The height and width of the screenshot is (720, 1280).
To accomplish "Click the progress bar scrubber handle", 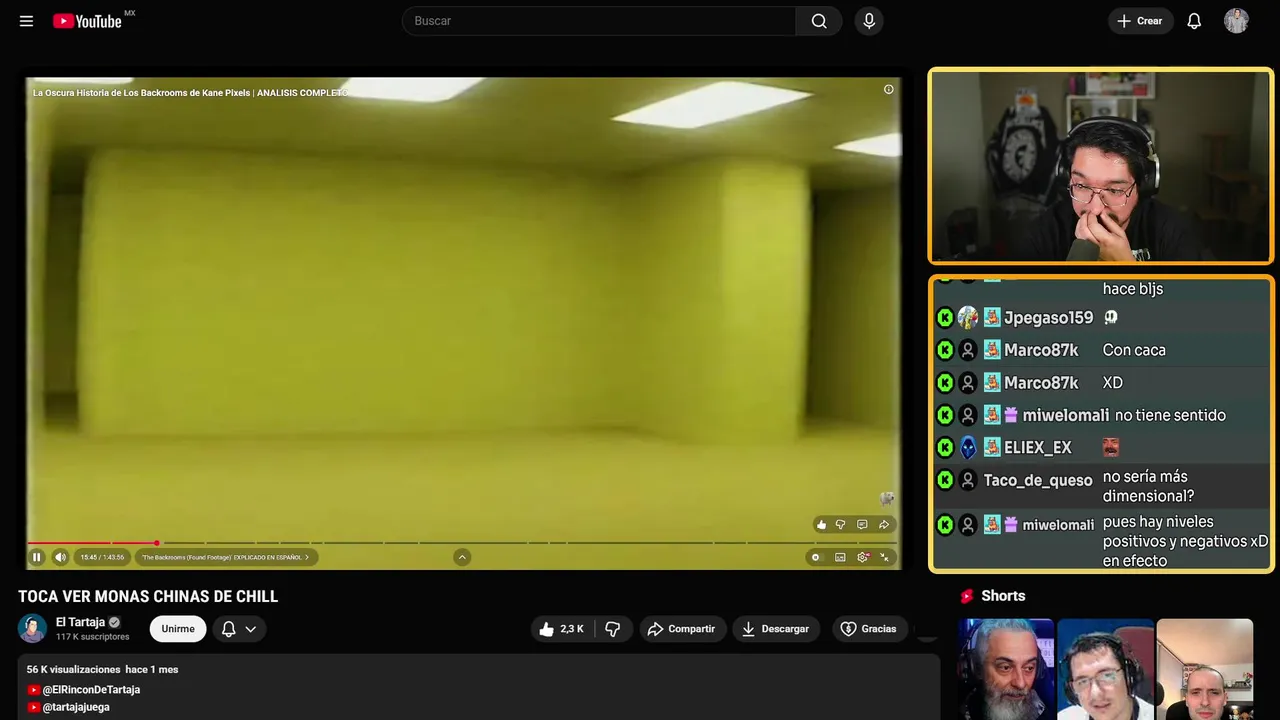I will [157, 543].
